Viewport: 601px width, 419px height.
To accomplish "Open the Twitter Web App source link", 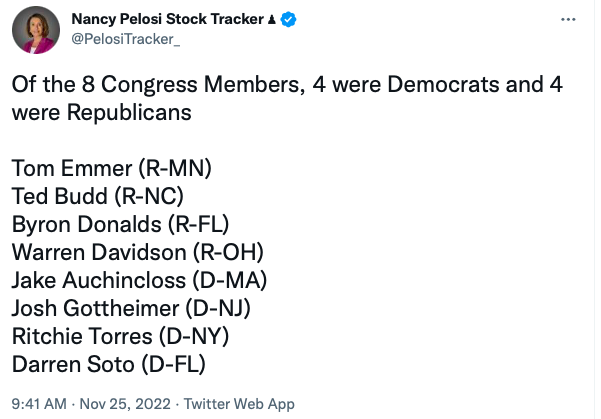I will click(237, 404).
